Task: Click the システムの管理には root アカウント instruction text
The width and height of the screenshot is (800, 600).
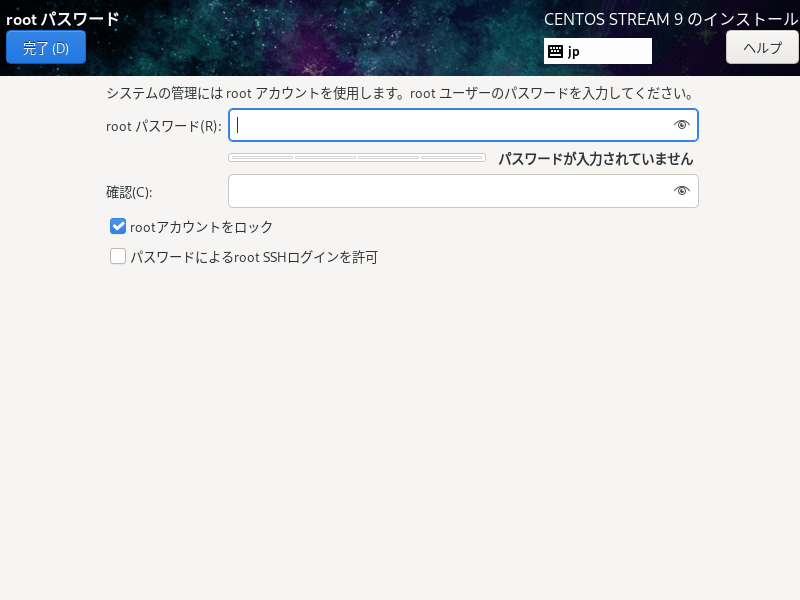Action: coord(399,93)
